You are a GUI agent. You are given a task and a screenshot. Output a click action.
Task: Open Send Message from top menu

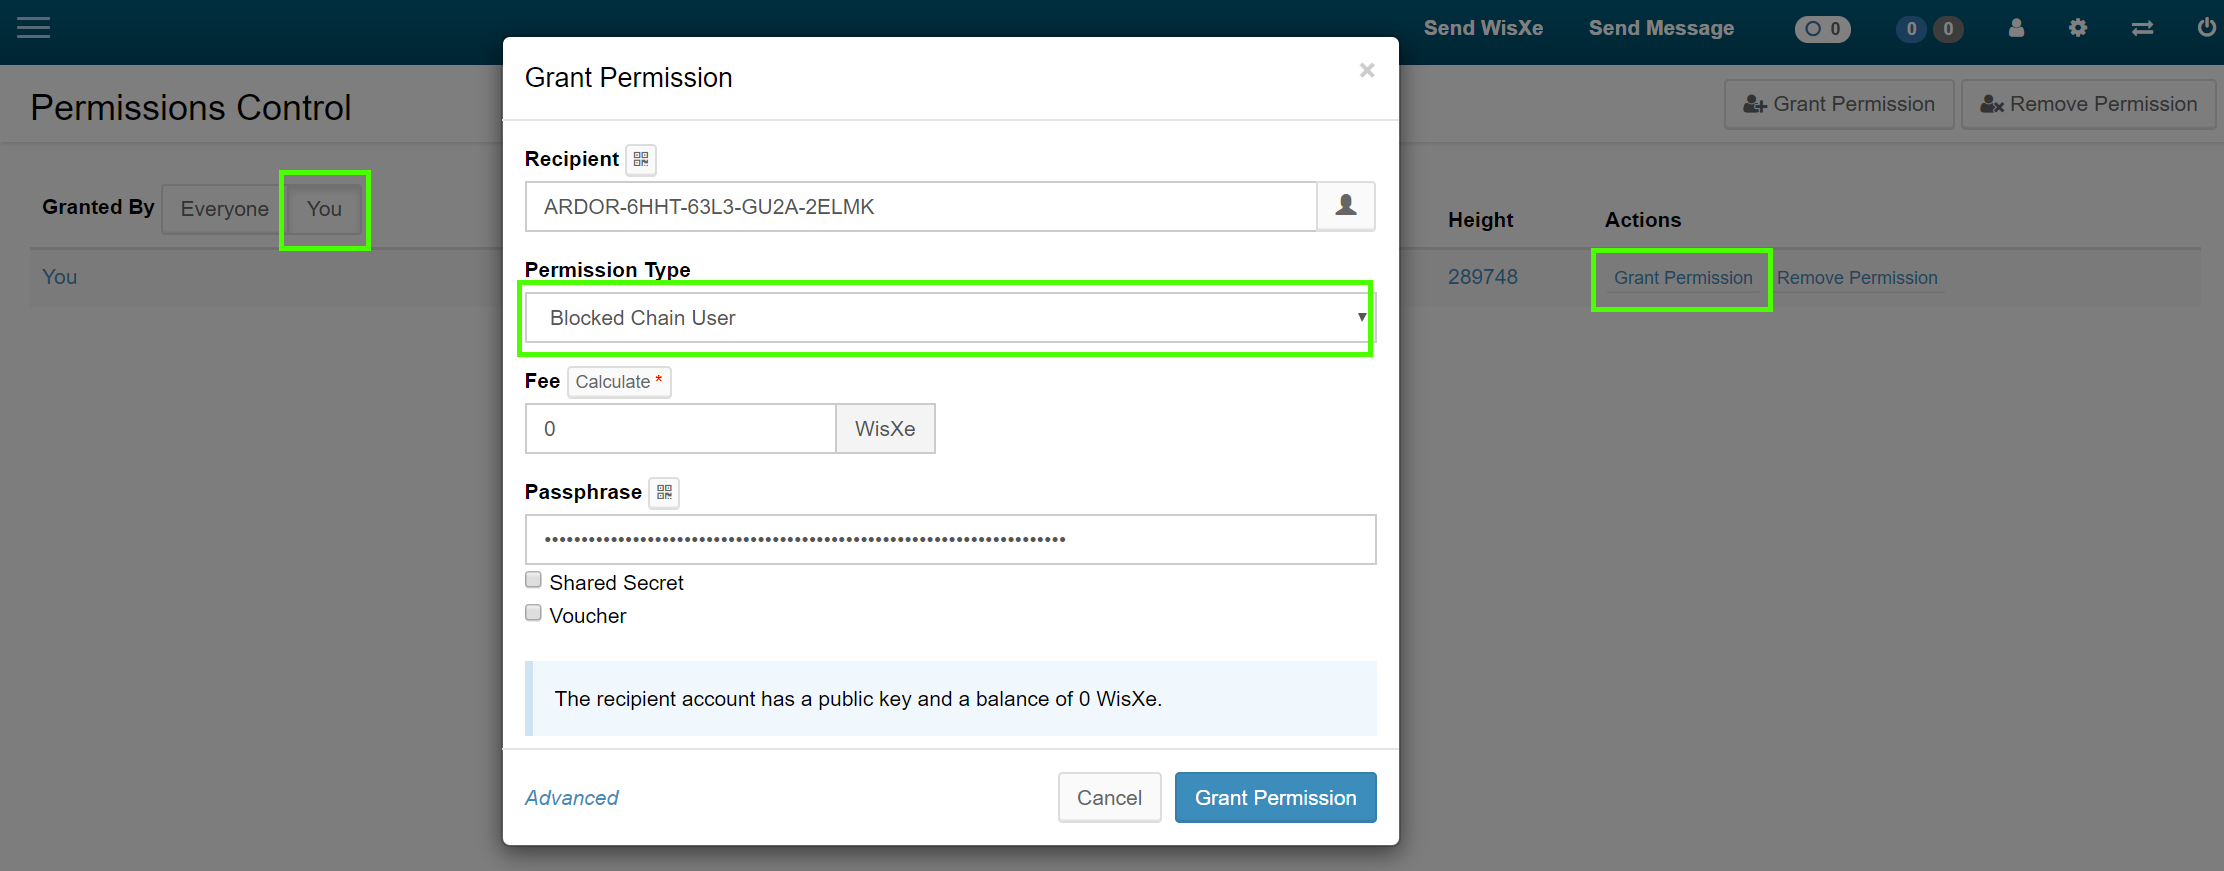pyautogui.click(x=1661, y=28)
